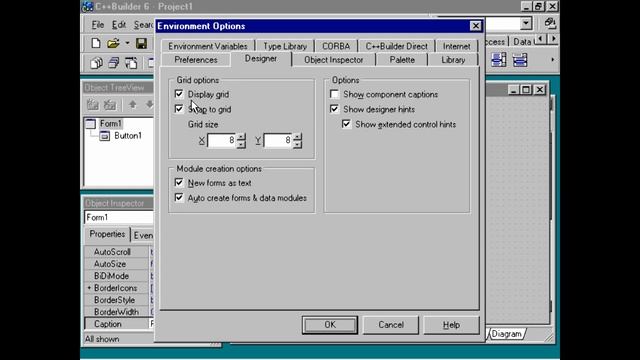This screenshot has height=360, width=640.
Task: Select the second blue component icon in palette
Action: pos(520,60)
